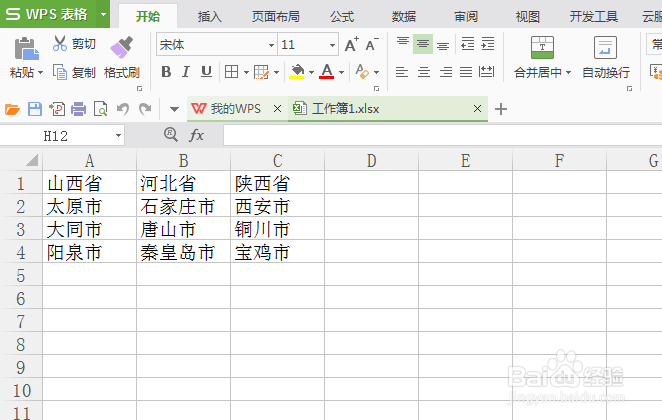Click the select all corner triangle
The image size is (662, 420).
point(32,160)
